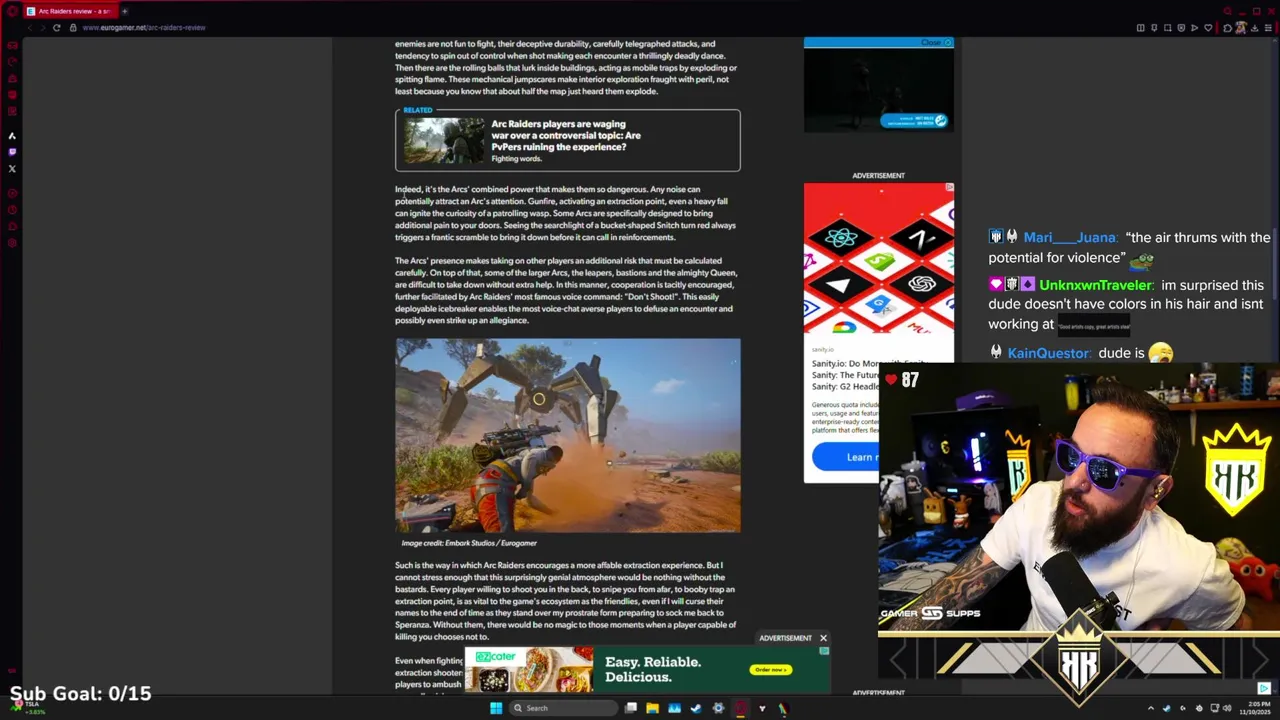Reload the Eurogamer page
The width and height of the screenshot is (1280, 720).
[57, 28]
